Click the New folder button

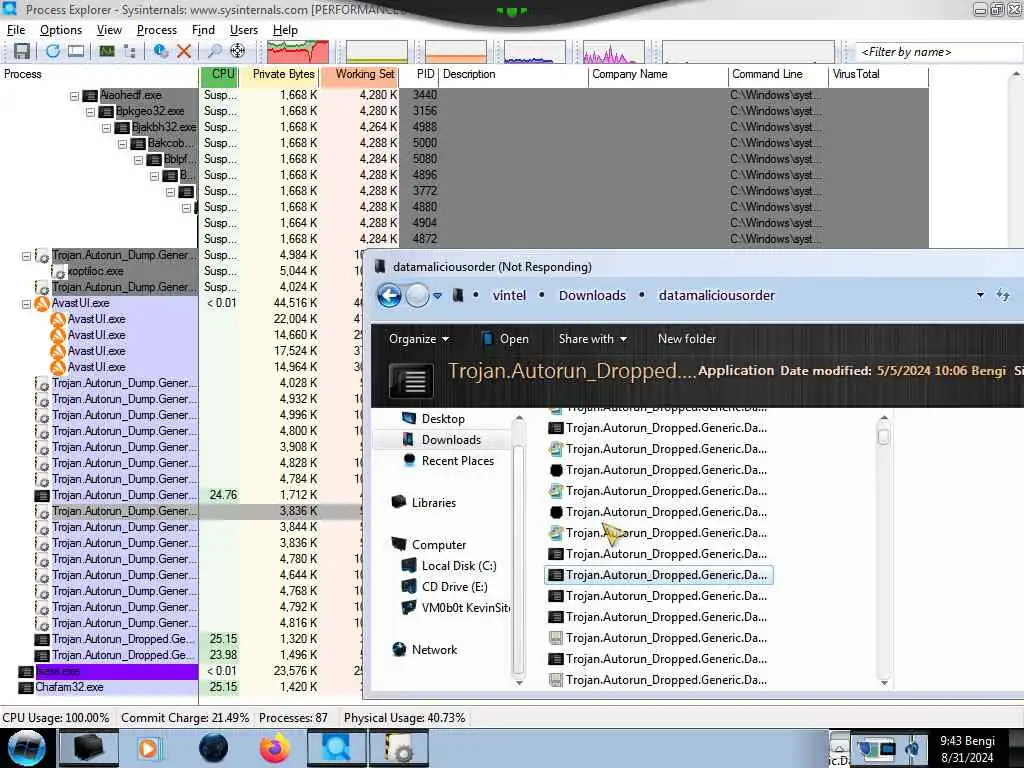[x=686, y=339]
